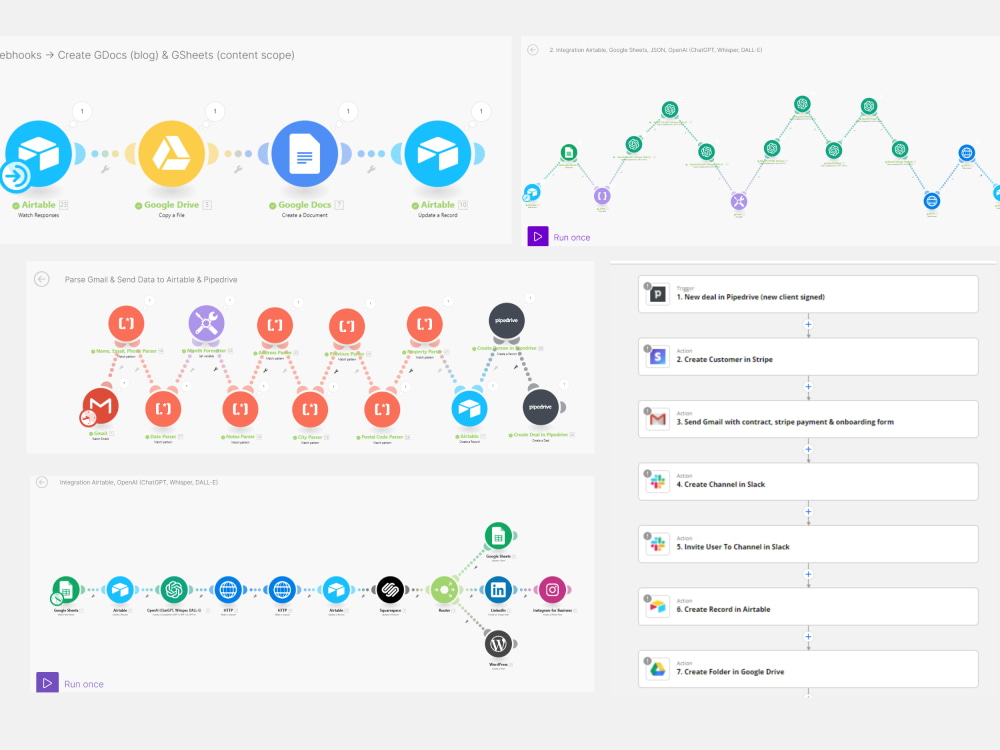Image resolution: width=1000 pixels, height=750 pixels.
Task: Click the operations bubble above Google Docs module
Action: 348,112
